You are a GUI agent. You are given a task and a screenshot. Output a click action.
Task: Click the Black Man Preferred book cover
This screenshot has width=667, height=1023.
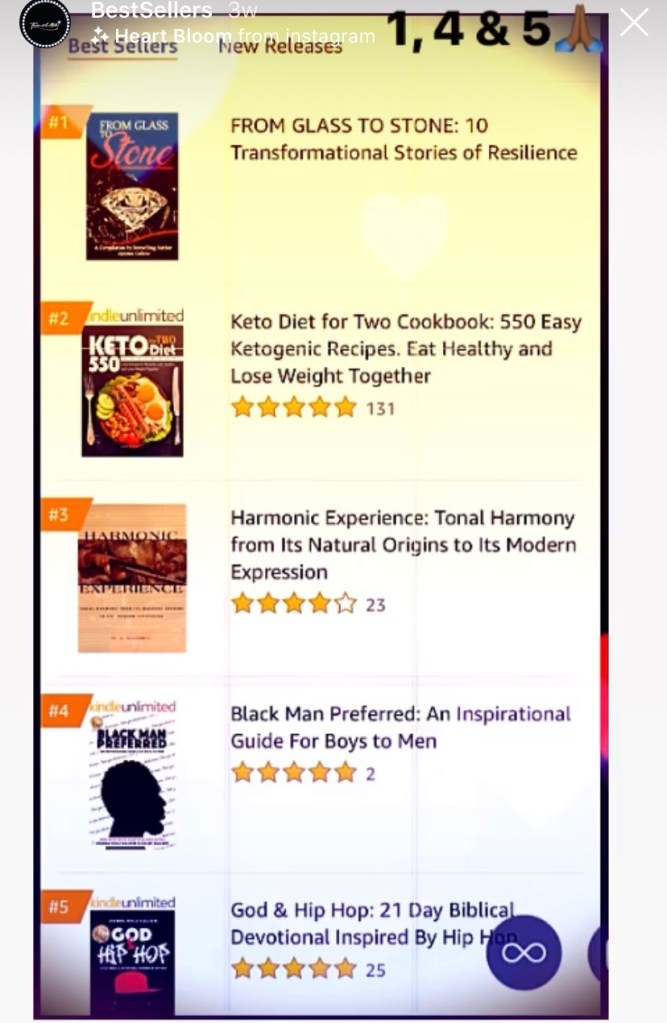[x=133, y=772]
